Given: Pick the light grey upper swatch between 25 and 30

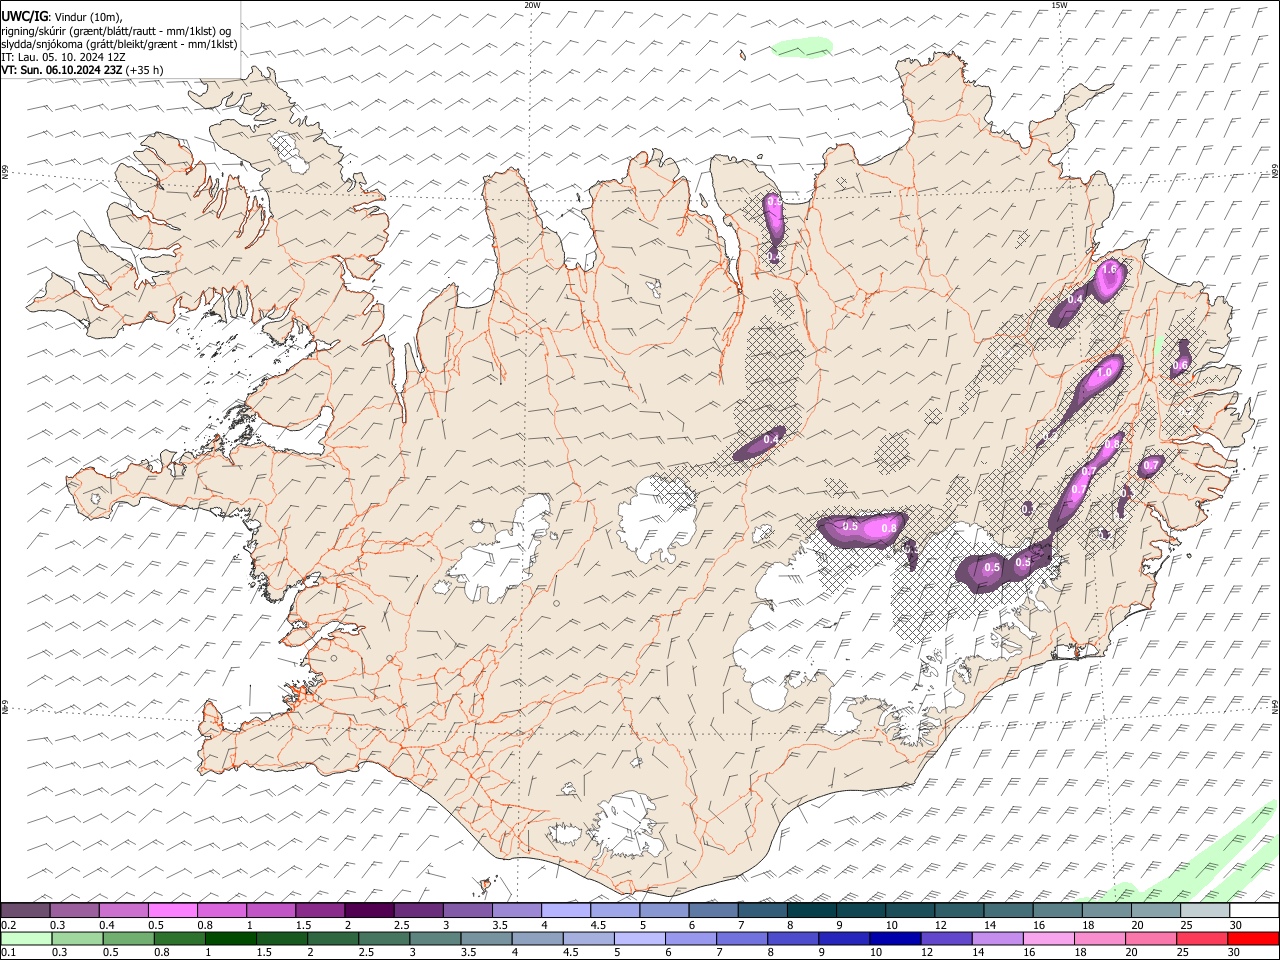Looking at the screenshot, I should point(1204,910).
